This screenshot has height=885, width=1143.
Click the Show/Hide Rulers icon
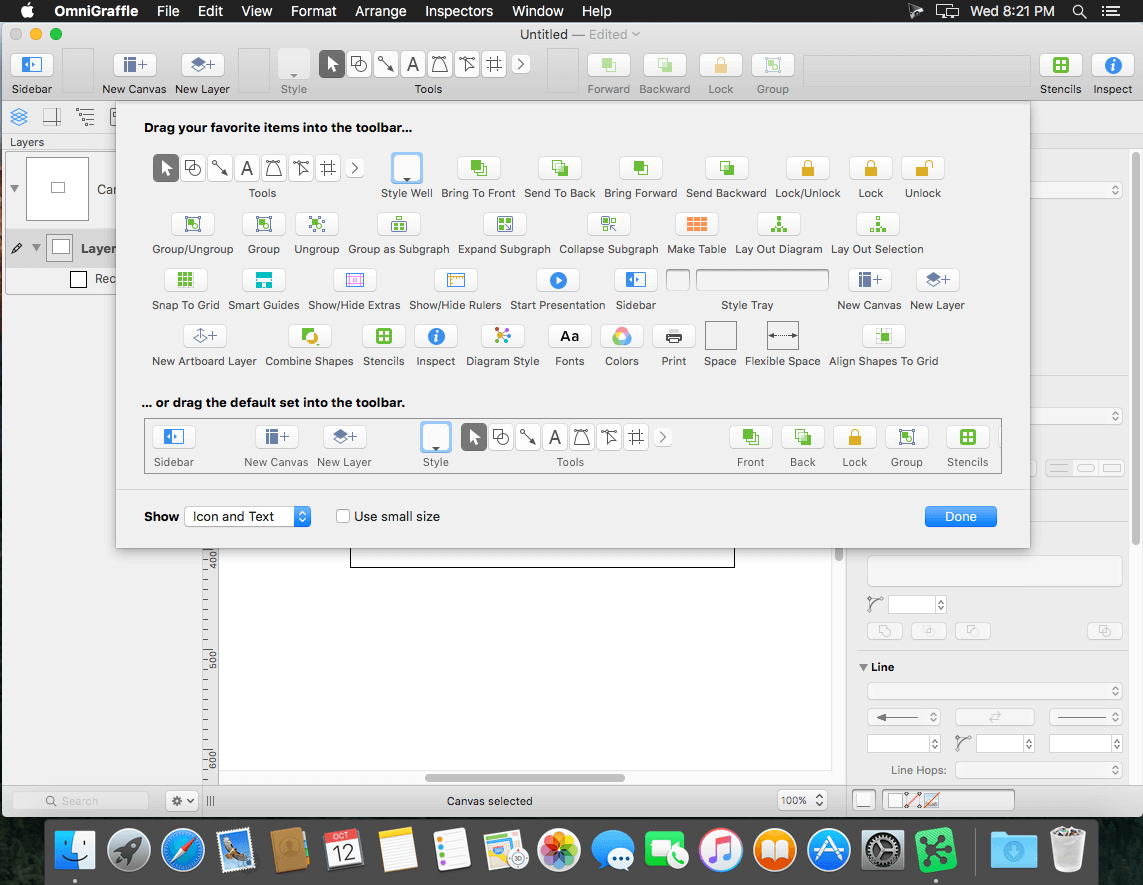pyautogui.click(x=455, y=280)
